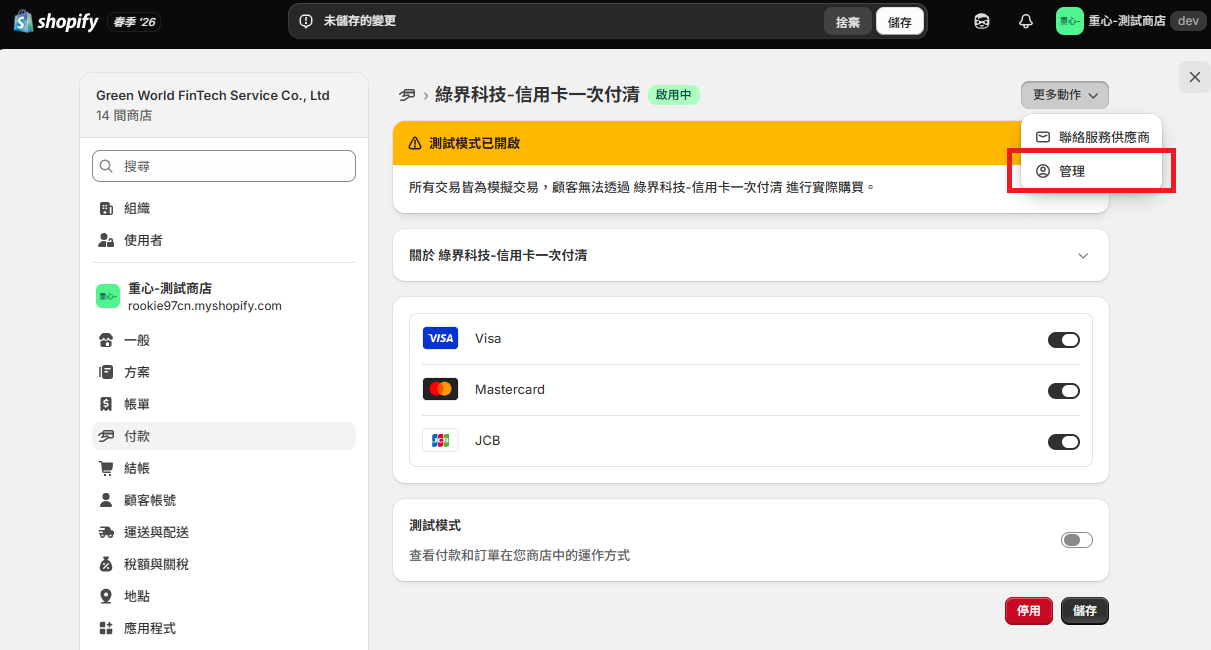Click the green store avatar beside rookie97cn.myshopify.com

(108, 296)
